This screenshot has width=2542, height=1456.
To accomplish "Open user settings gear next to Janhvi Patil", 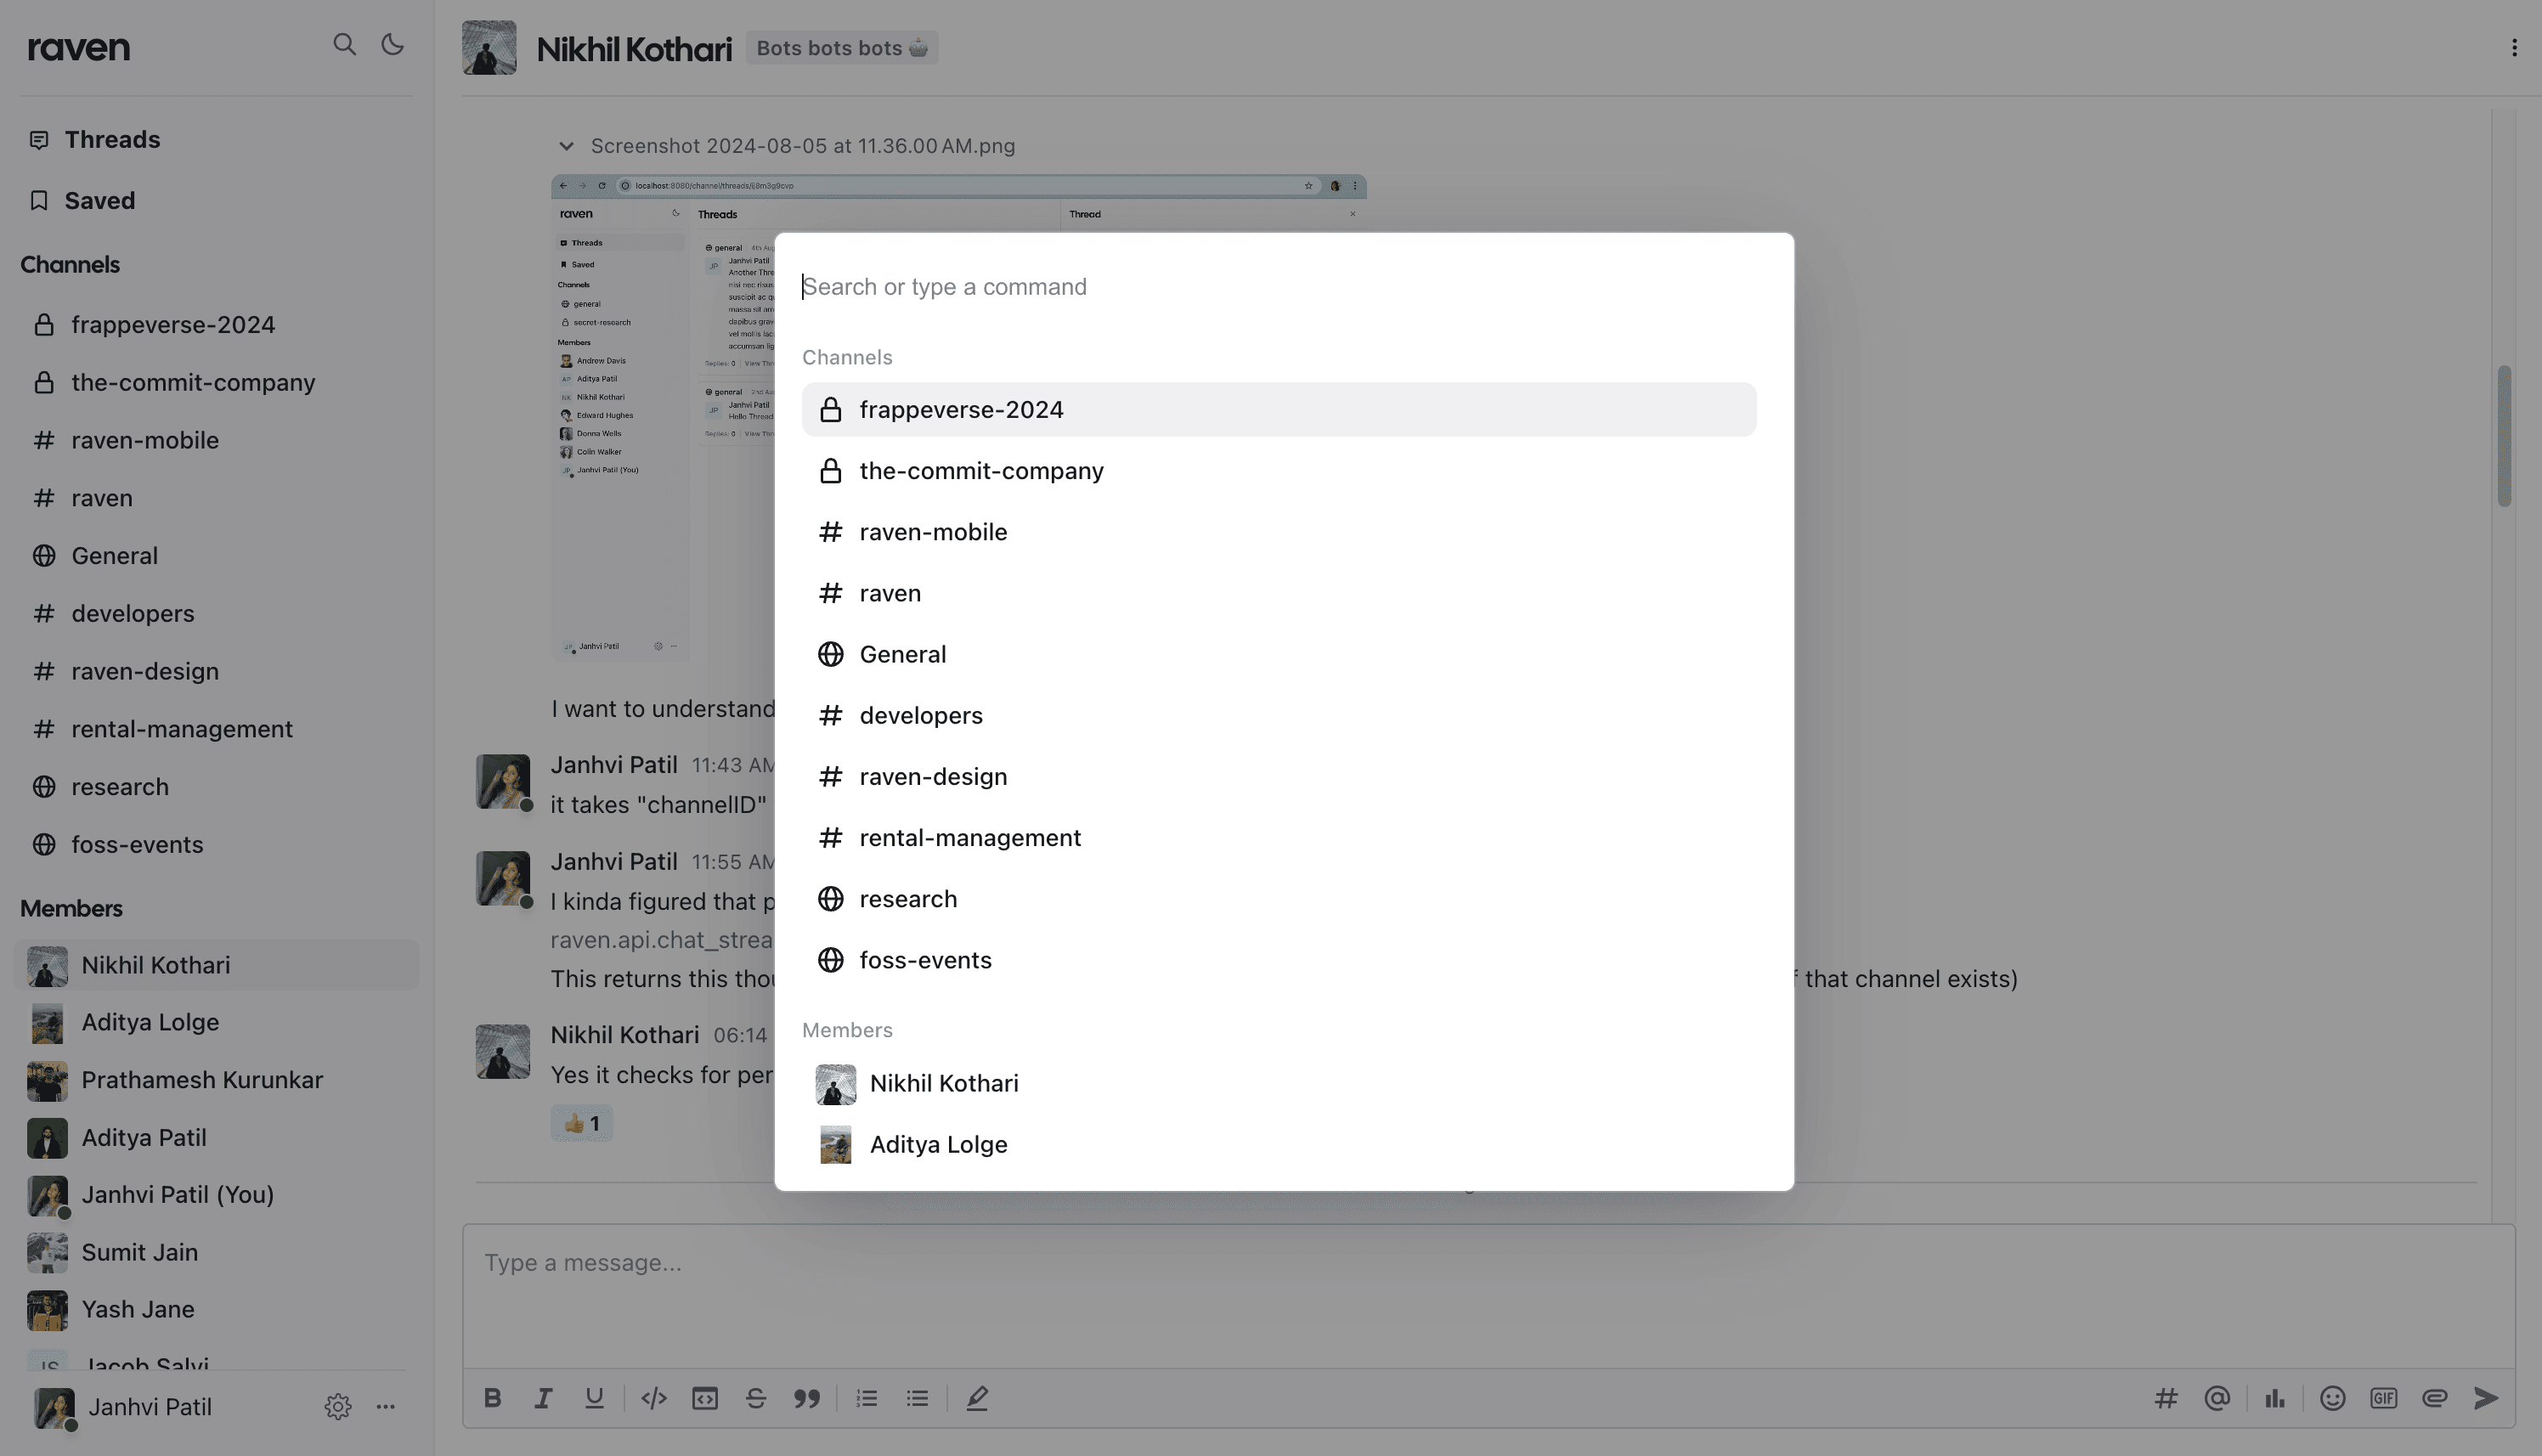I will point(338,1407).
